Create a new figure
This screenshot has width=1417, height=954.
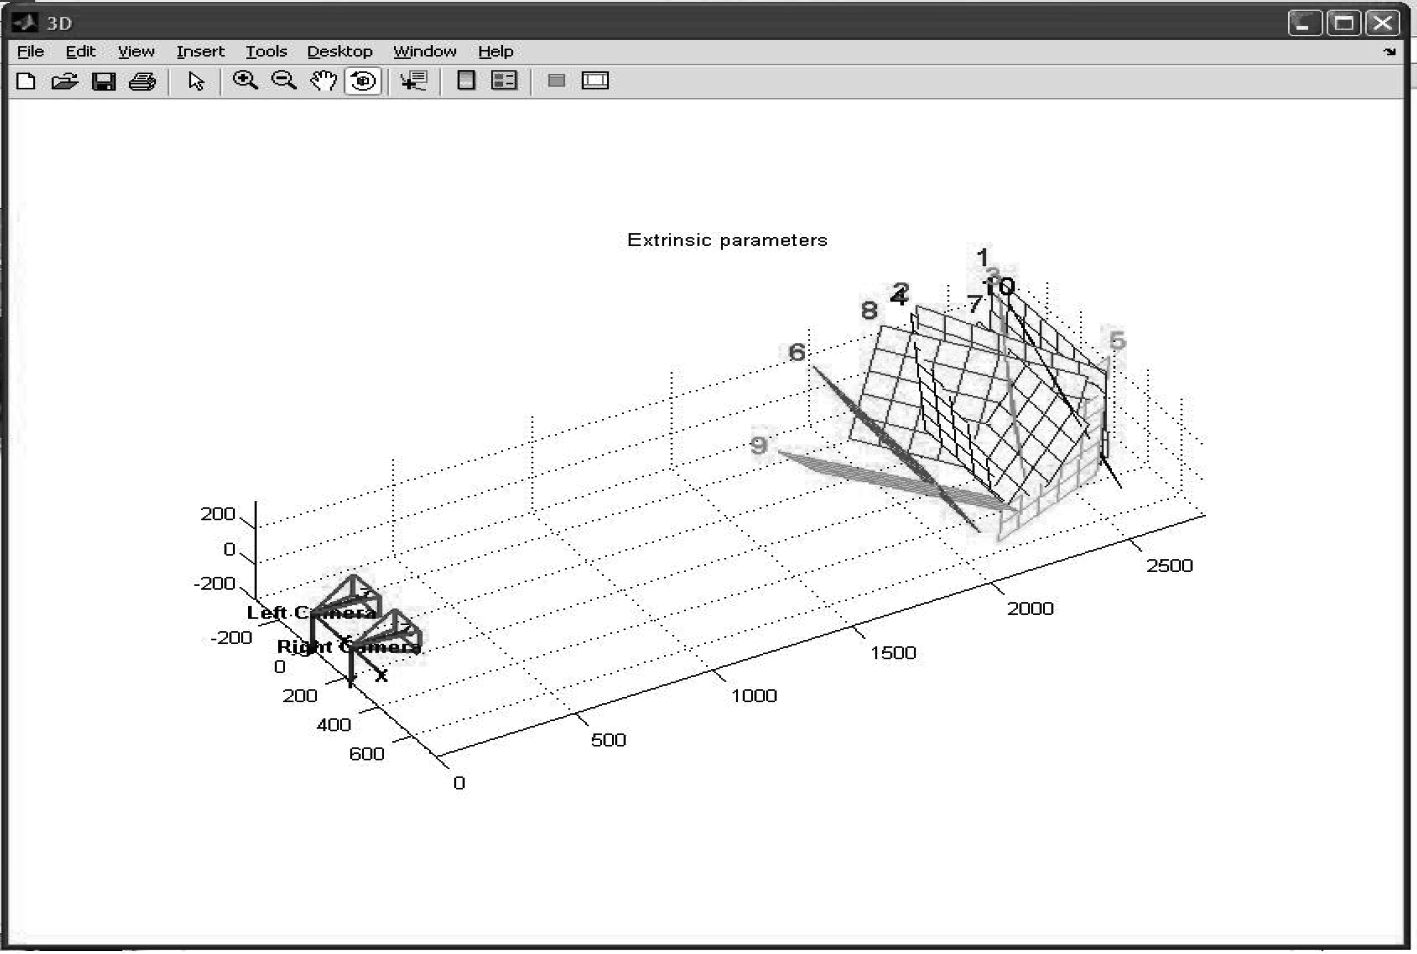[26, 81]
